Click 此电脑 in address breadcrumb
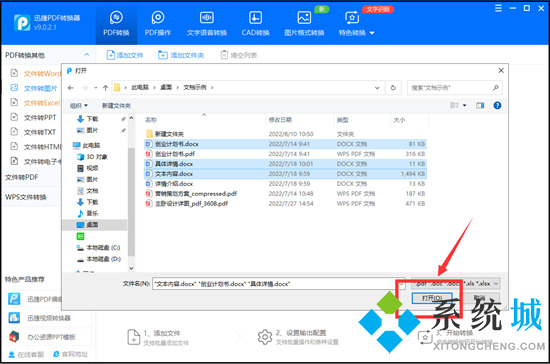This screenshot has width=550, height=364. tap(140, 87)
